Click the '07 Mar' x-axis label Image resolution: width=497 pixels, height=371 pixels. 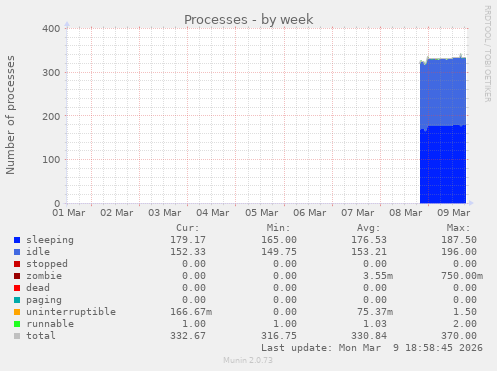coord(358,213)
